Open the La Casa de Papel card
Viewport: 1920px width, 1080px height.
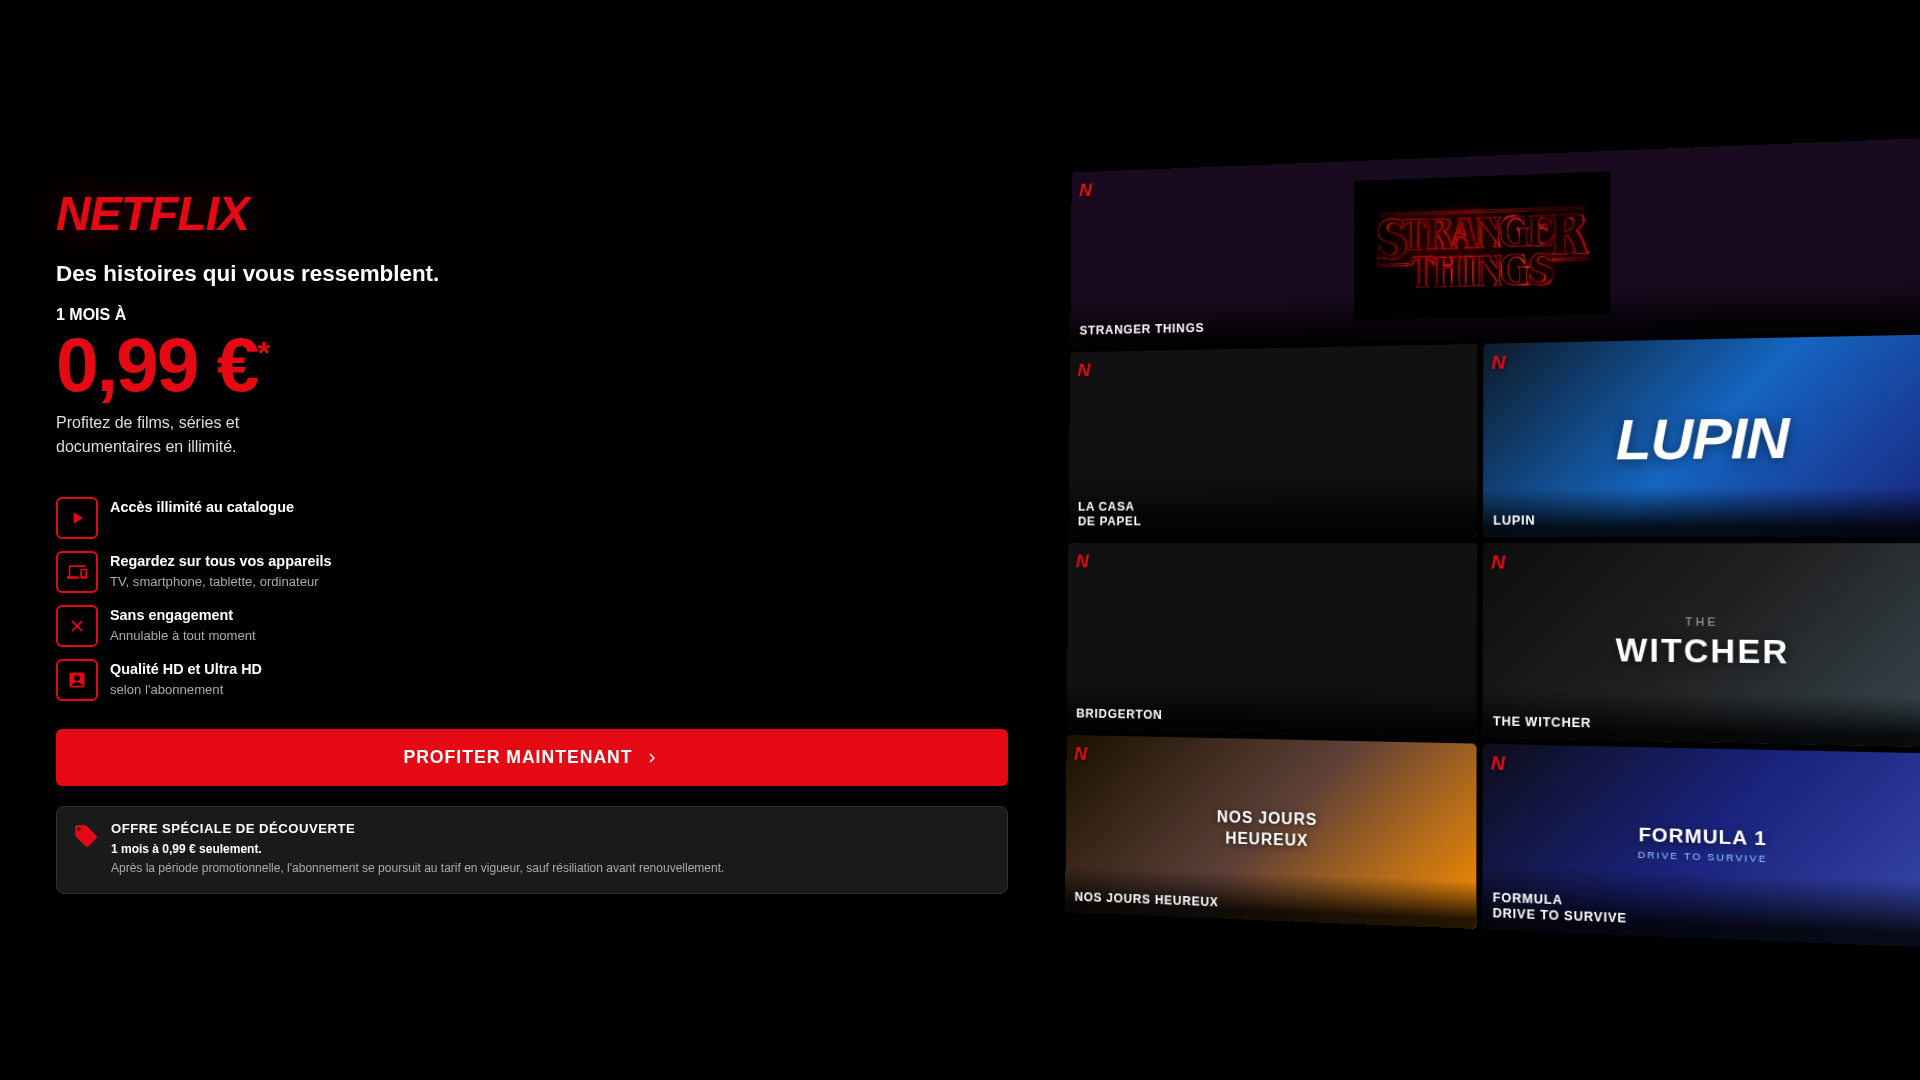[x=1273, y=441]
